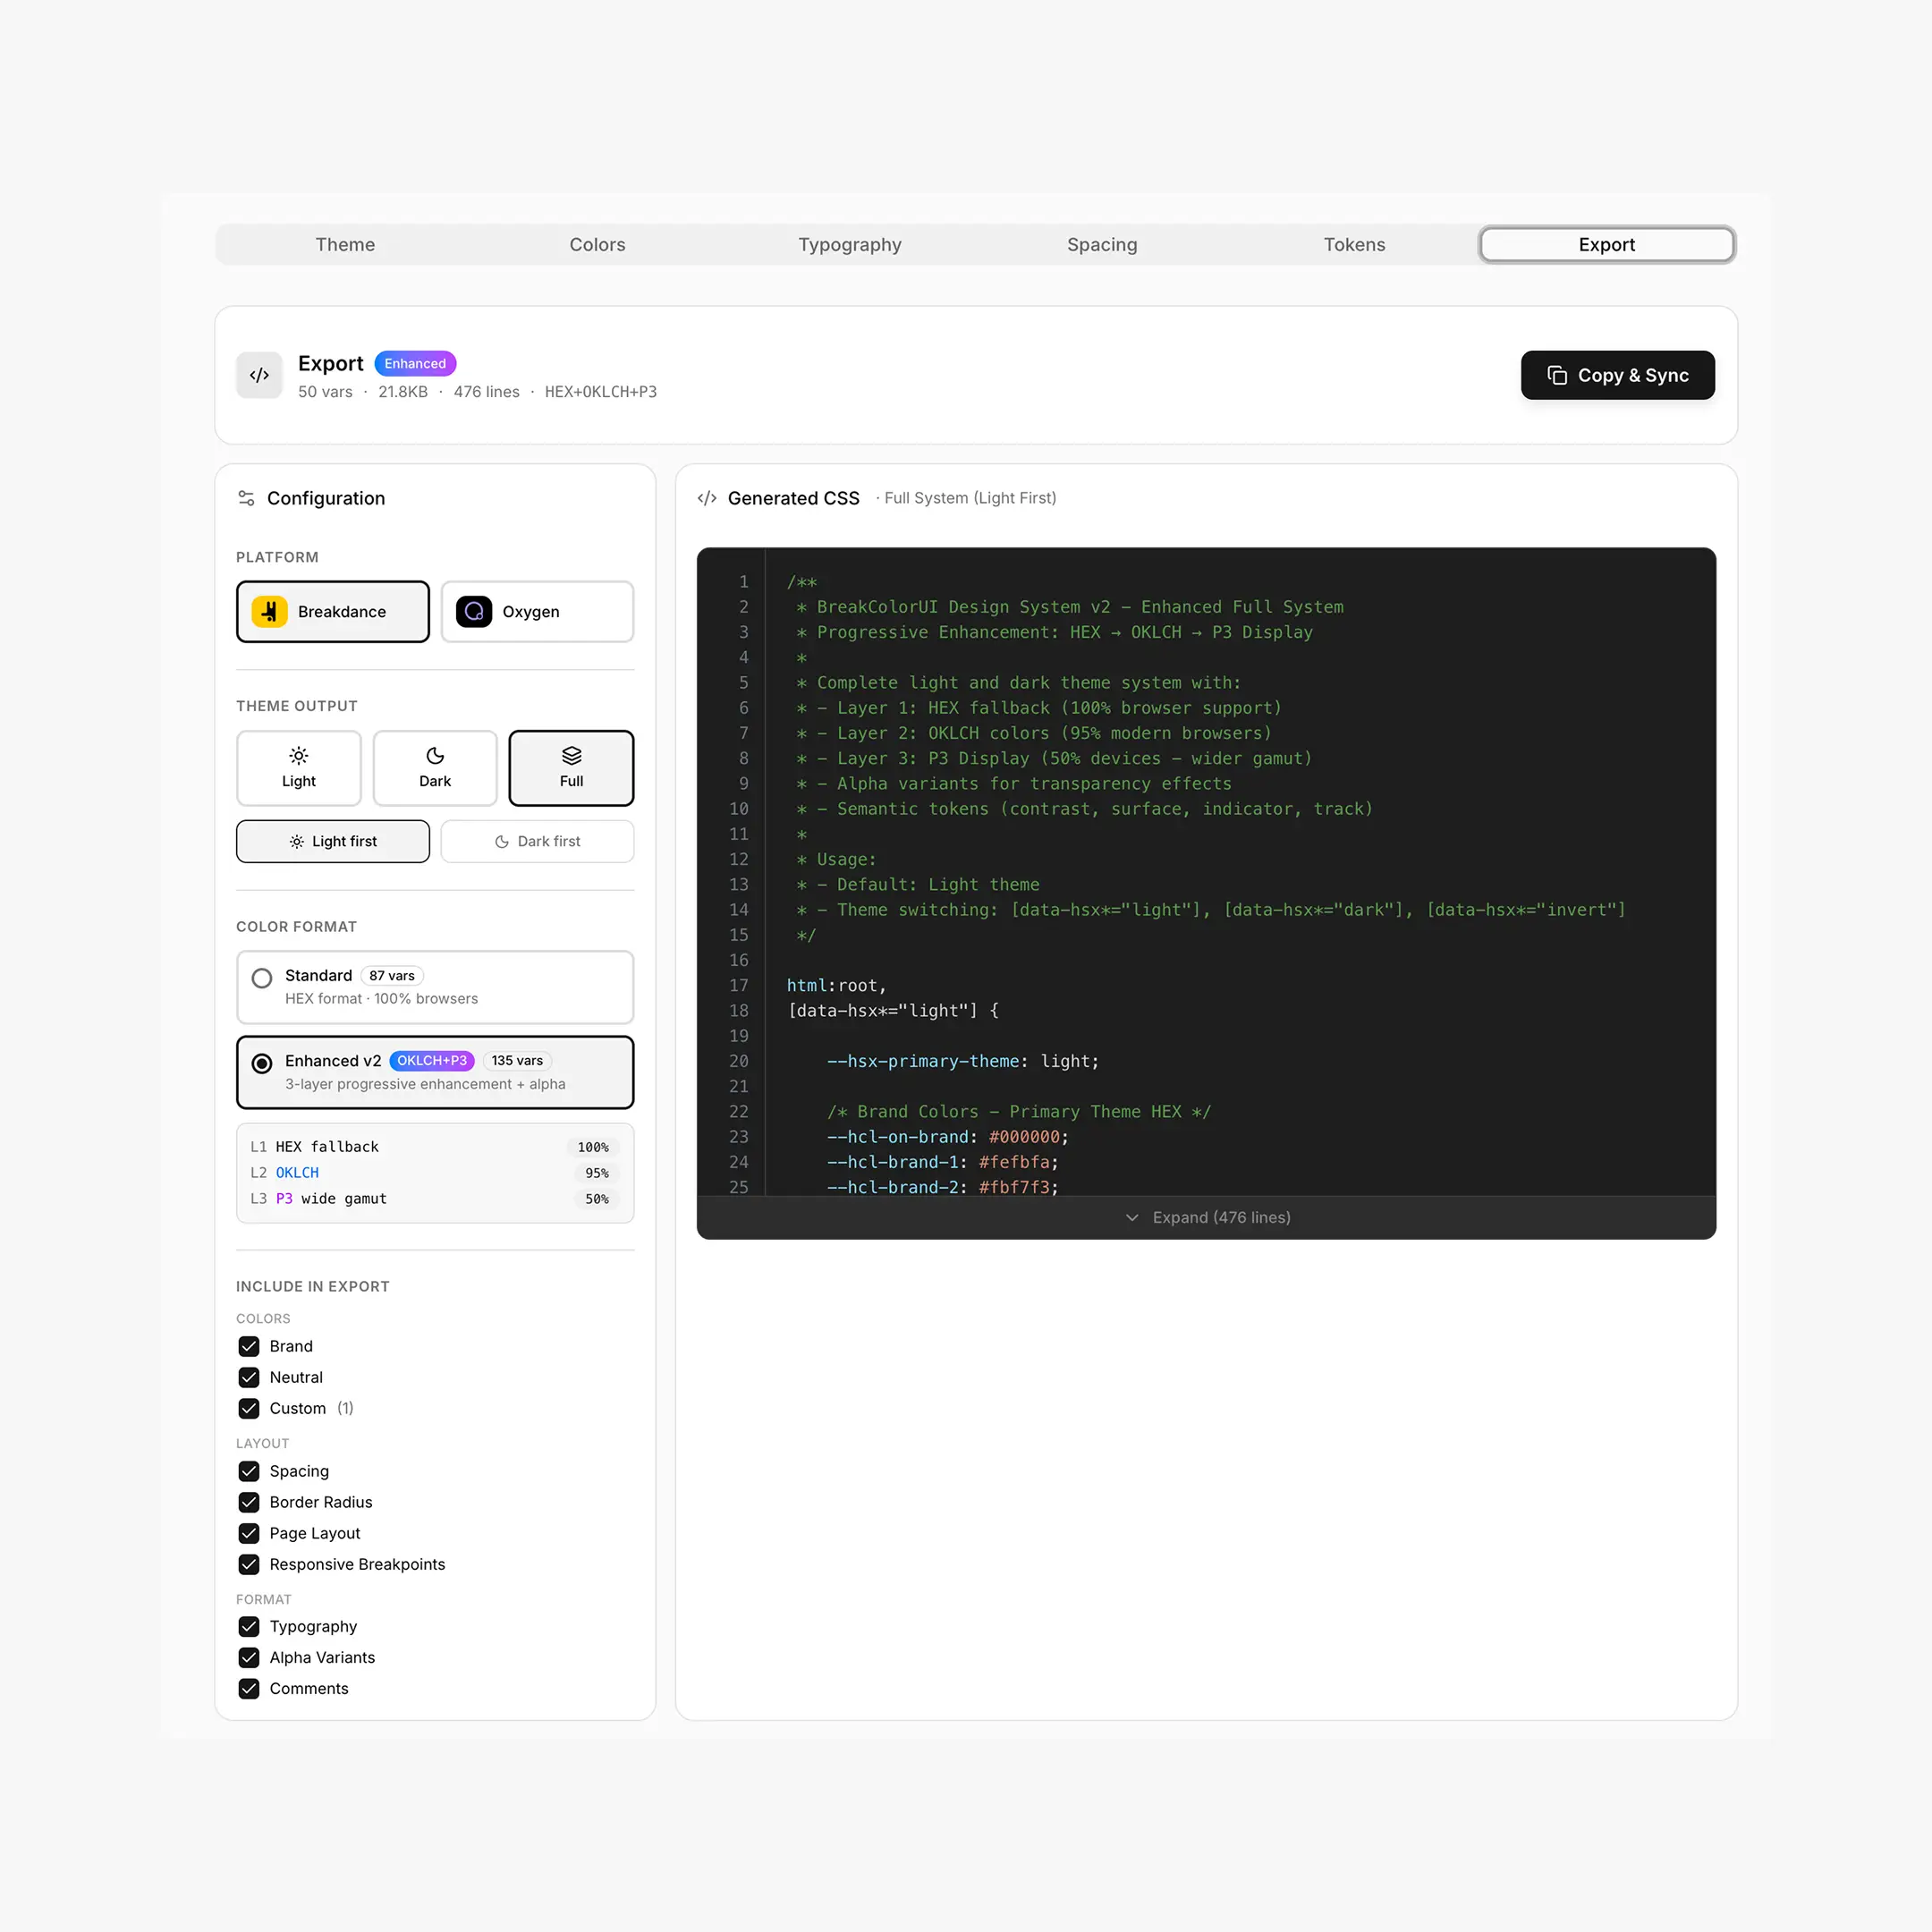The width and height of the screenshot is (1932, 1932).
Task: Open the Tokens tab
Action: [x=1354, y=245]
